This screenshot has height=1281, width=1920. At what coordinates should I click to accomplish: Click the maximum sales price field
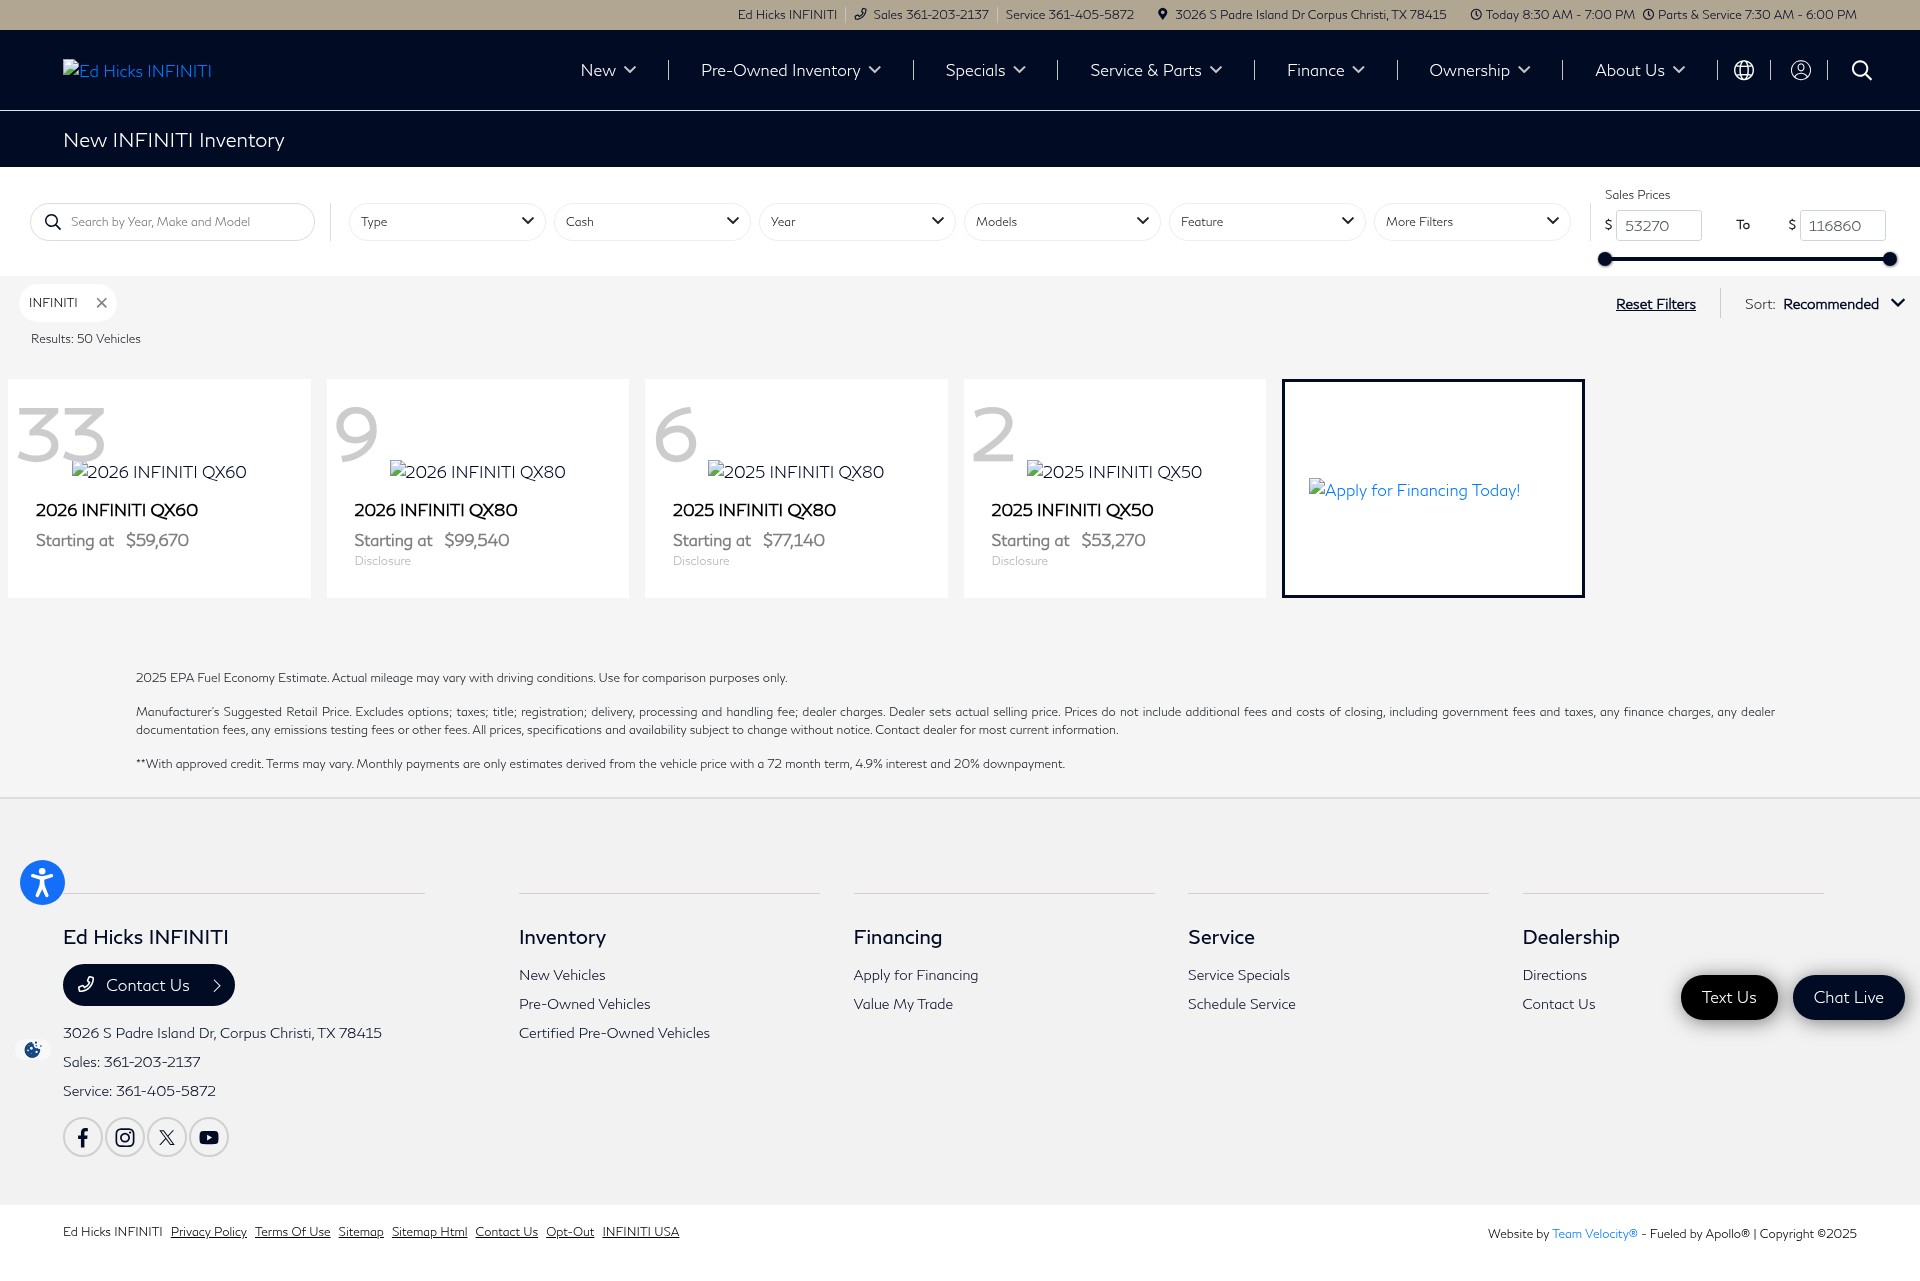click(1843, 225)
